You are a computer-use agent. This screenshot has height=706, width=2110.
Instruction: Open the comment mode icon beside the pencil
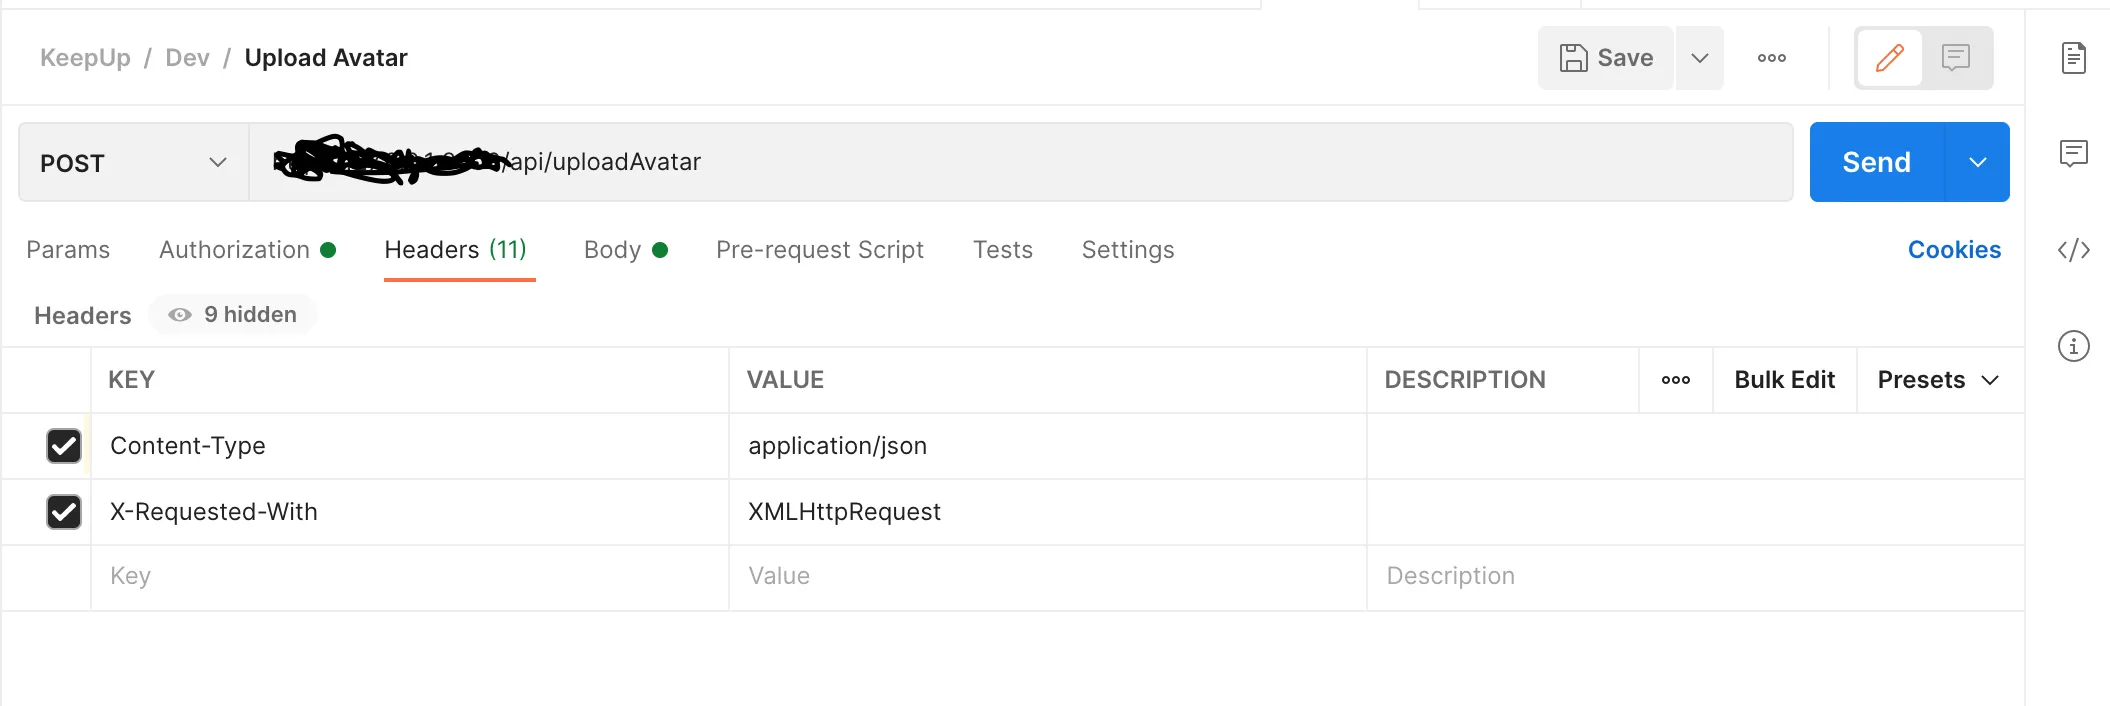click(x=1956, y=58)
